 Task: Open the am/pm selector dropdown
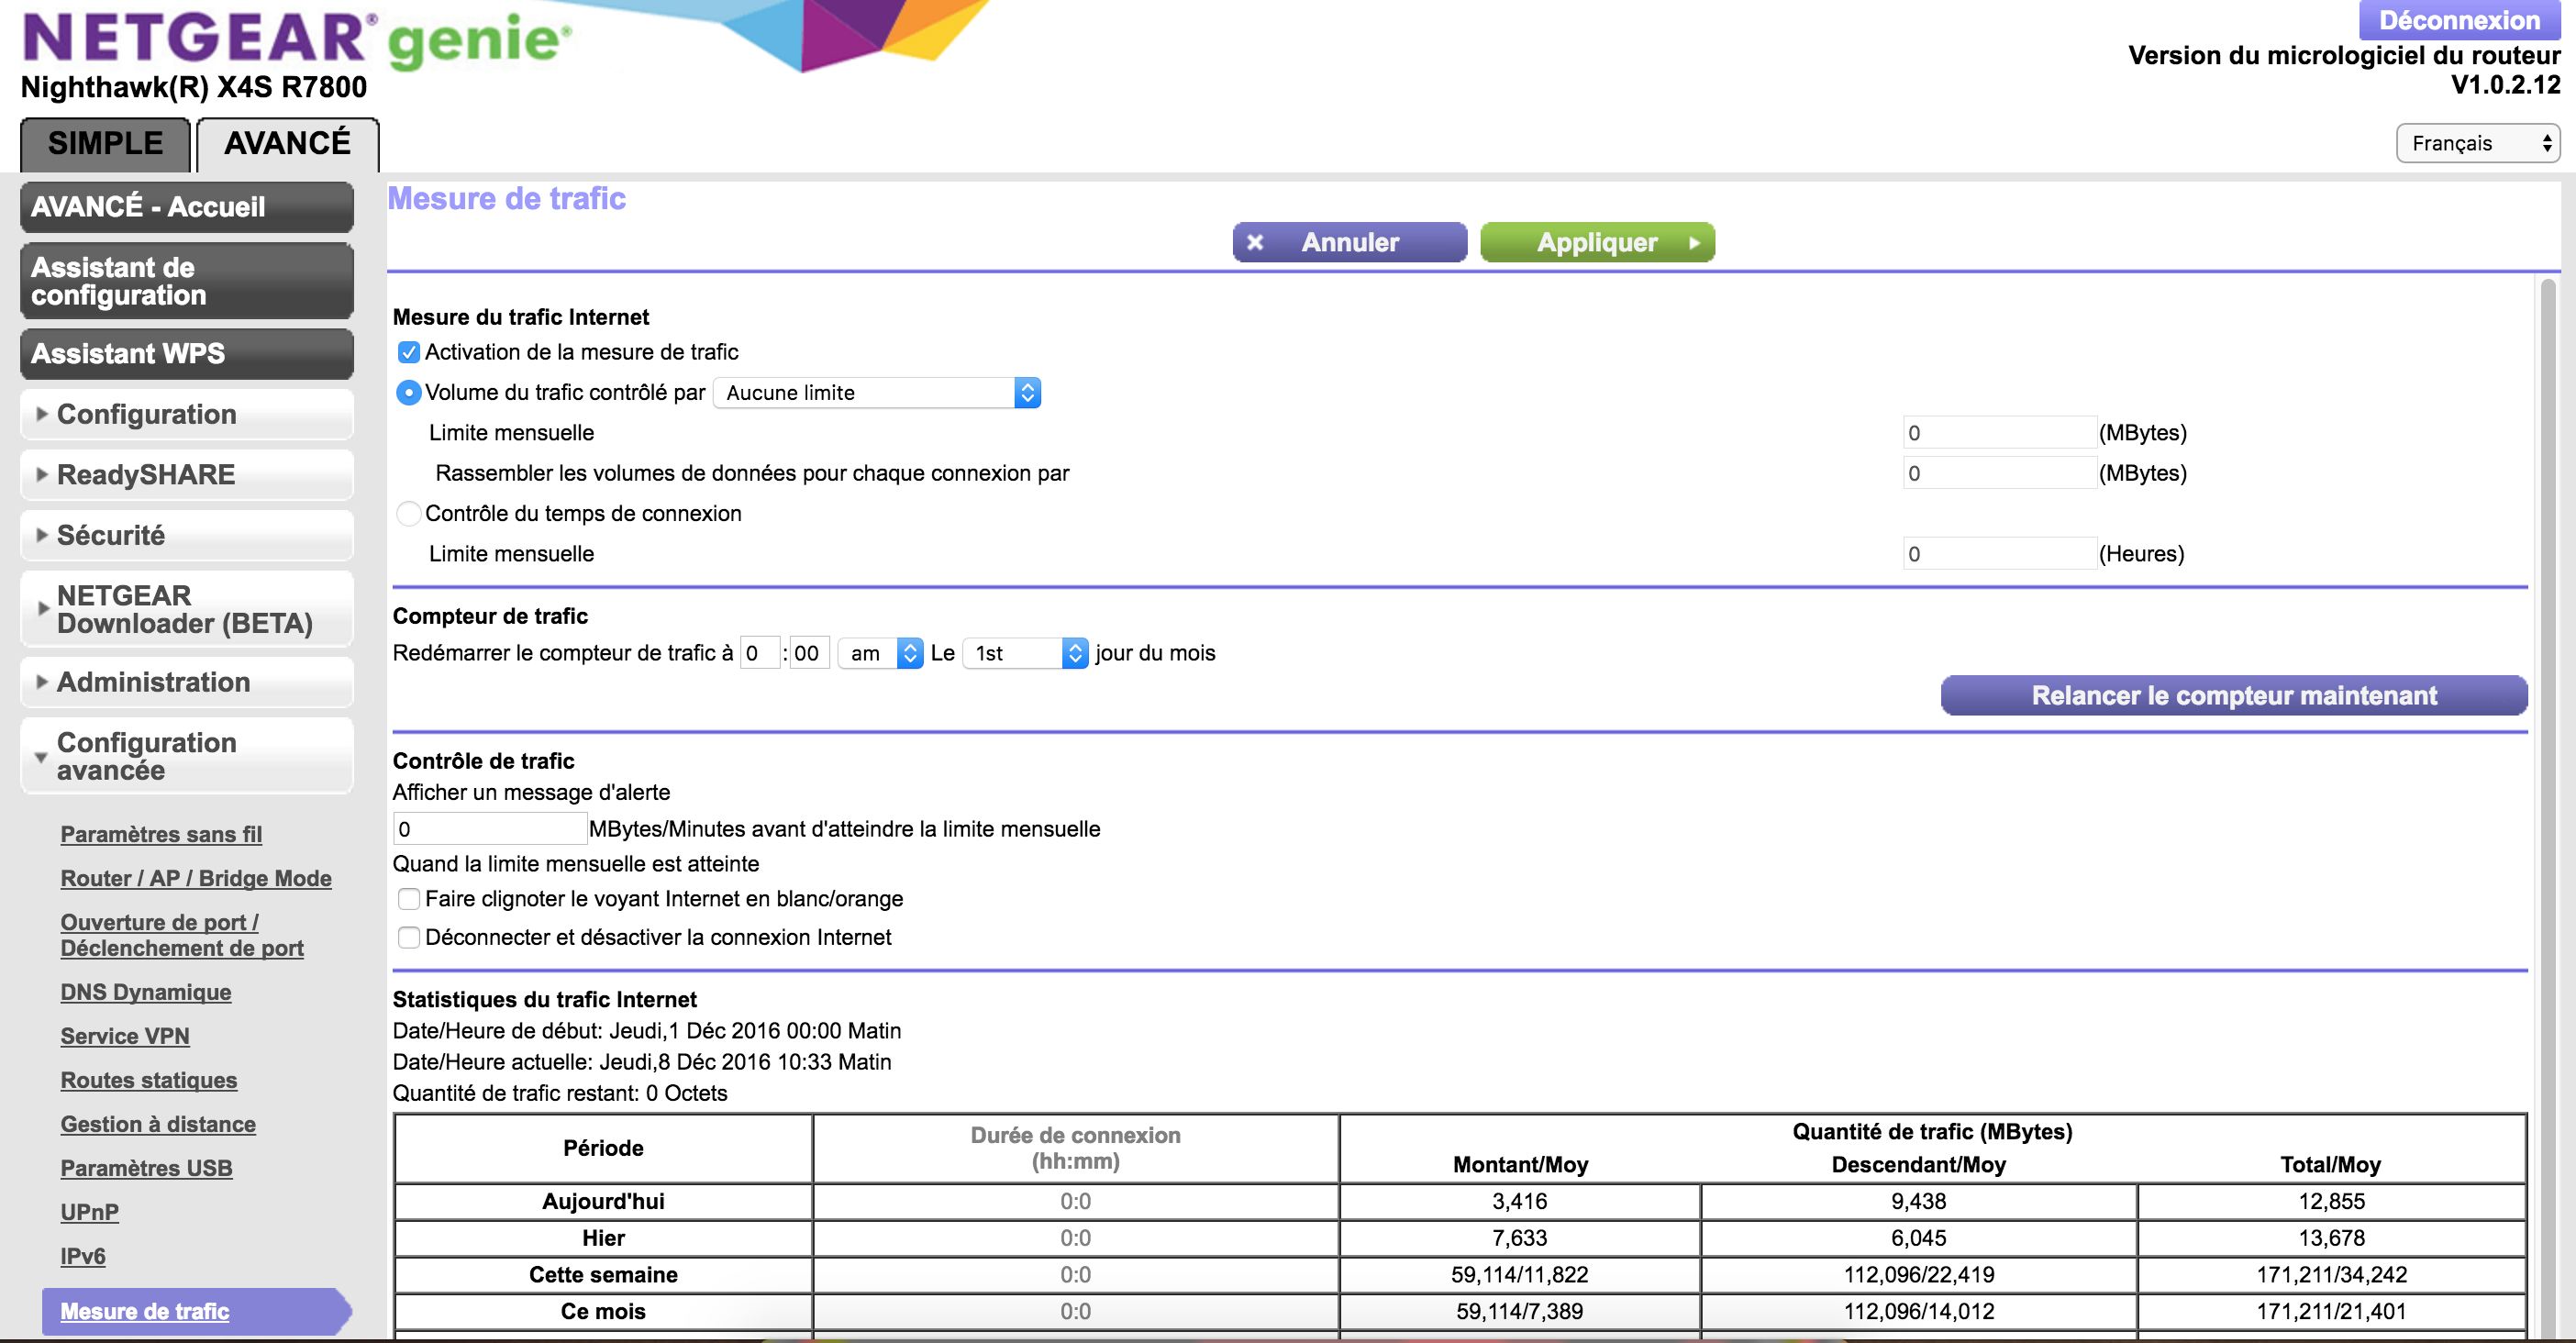point(880,654)
